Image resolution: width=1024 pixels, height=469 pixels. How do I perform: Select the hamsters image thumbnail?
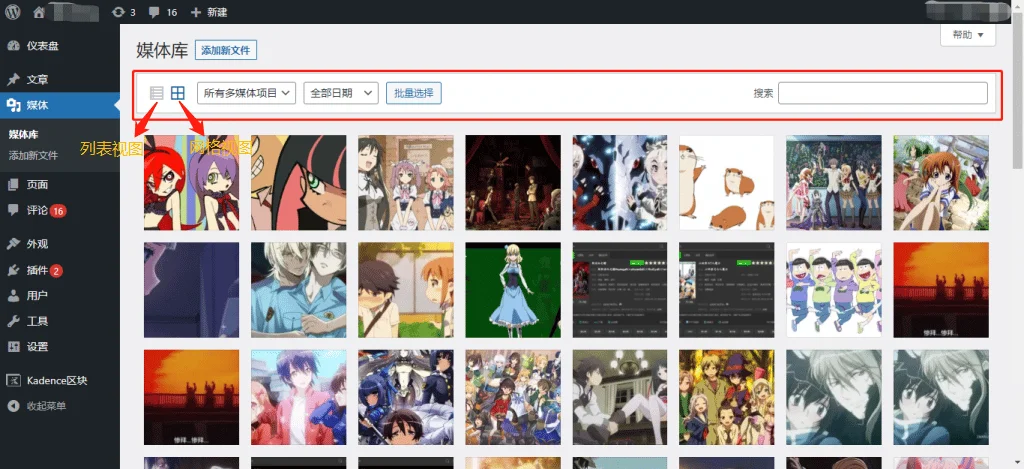click(727, 183)
